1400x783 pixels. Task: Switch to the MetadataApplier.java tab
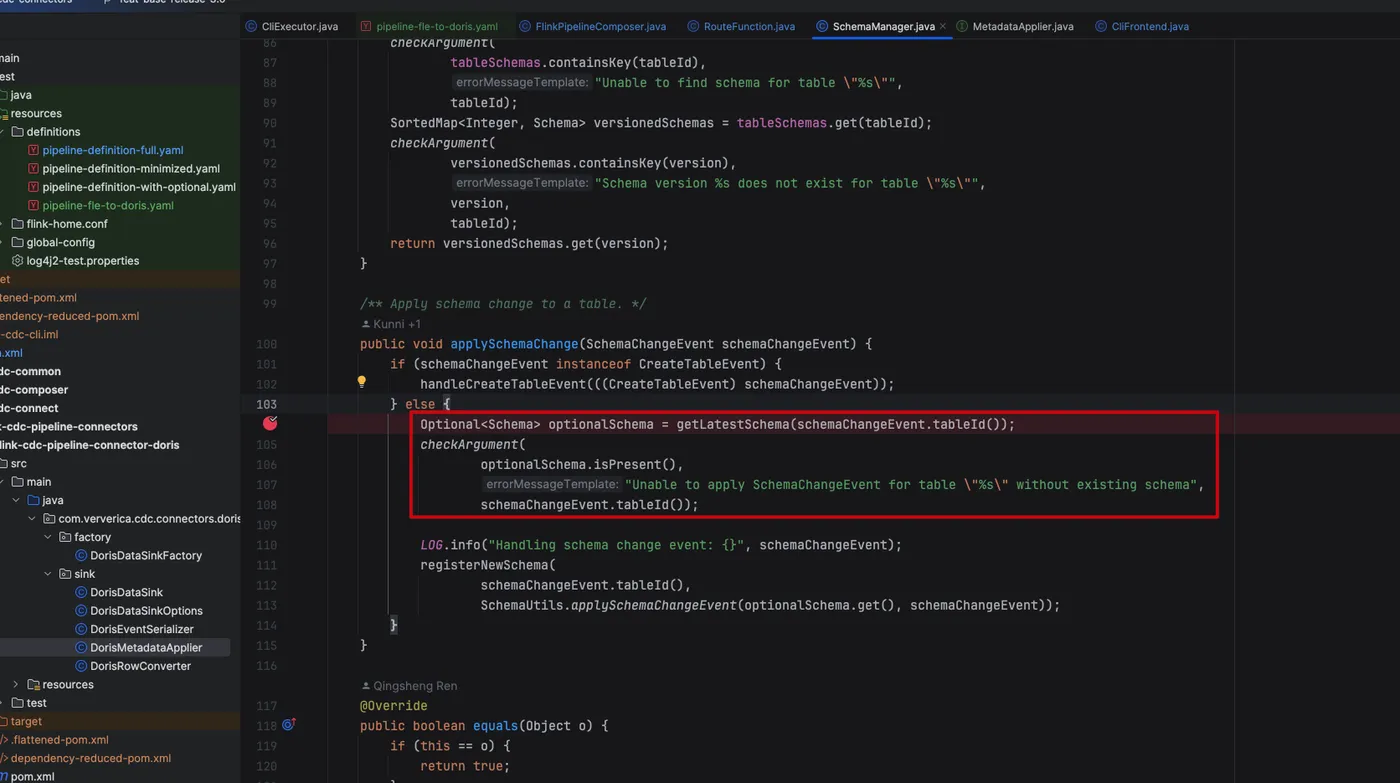click(1014, 26)
